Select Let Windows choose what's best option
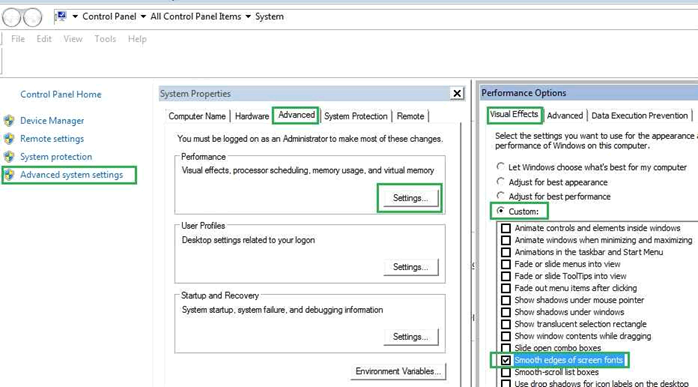 (592, 167)
